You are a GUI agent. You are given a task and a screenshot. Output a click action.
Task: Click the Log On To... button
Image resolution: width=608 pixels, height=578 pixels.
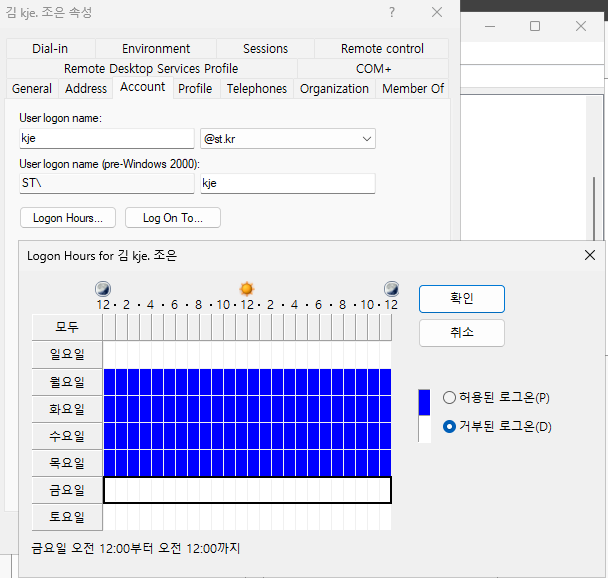173,218
